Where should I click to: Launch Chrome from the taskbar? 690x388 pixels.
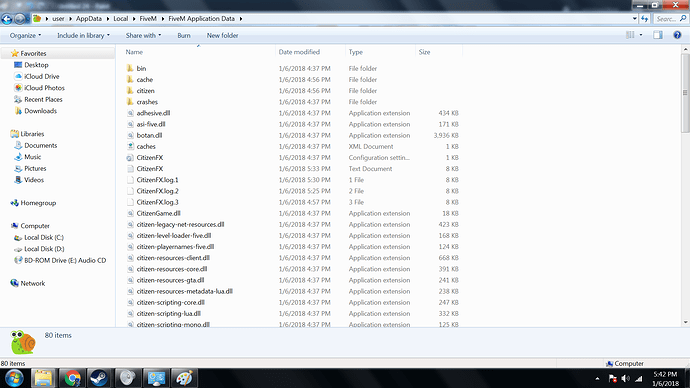pos(72,378)
